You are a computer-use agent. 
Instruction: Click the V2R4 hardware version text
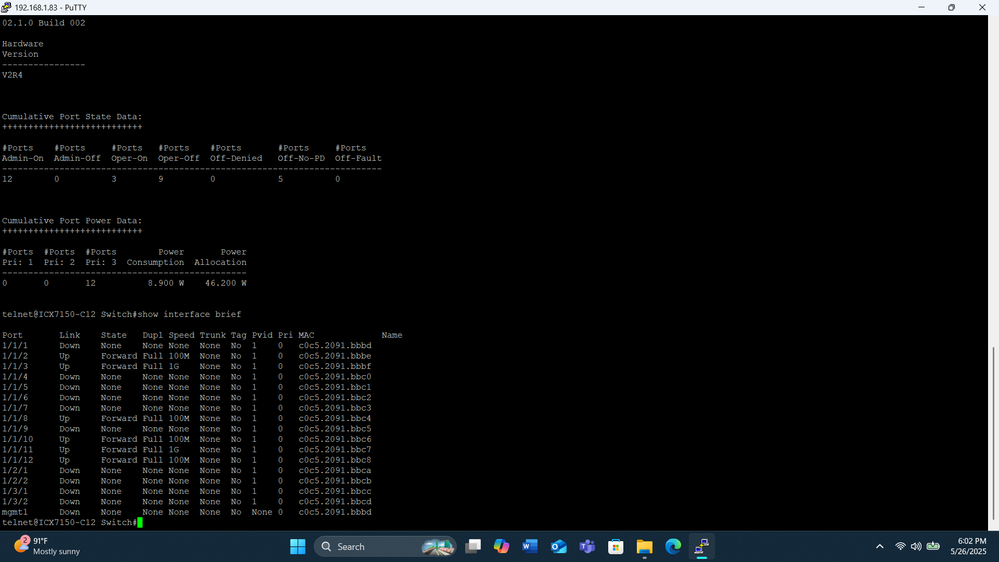pos(12,75)
